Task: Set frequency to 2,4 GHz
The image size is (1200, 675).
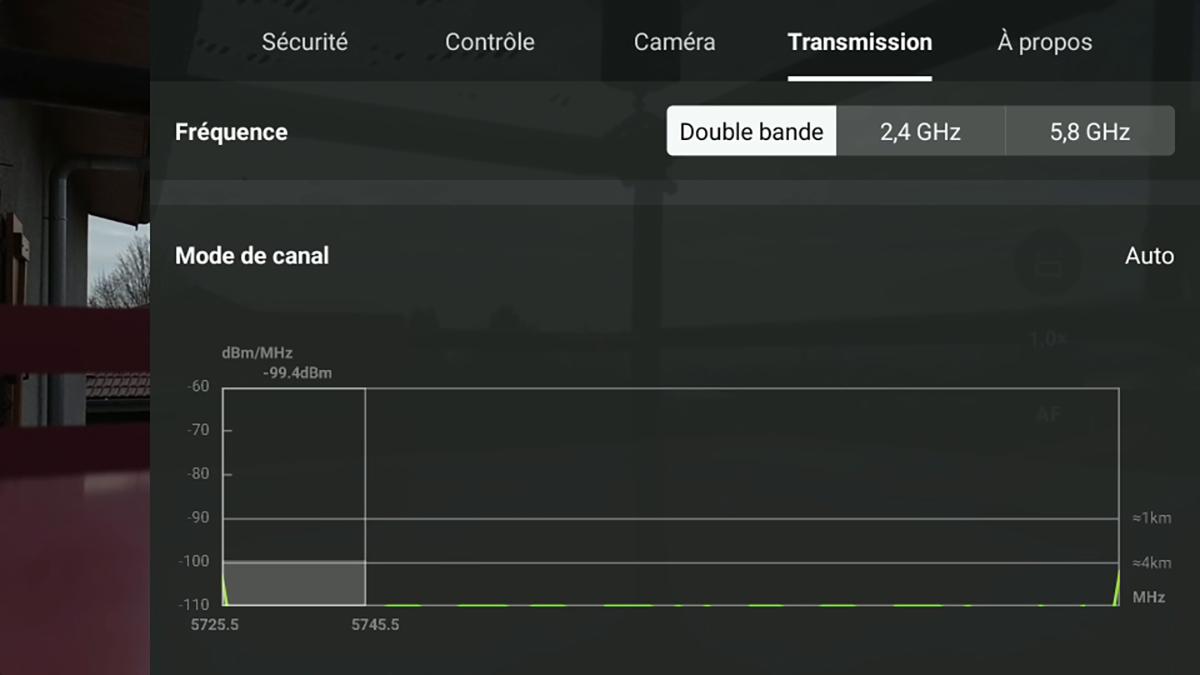Action: pyautogui.click(x=921, y=131)
